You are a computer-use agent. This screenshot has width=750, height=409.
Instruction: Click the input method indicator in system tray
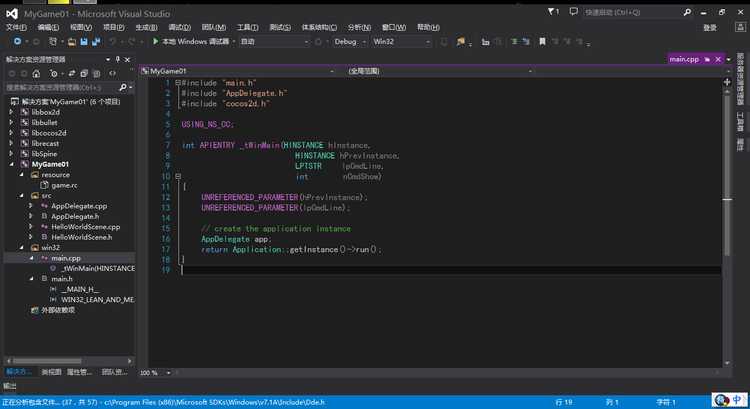[x=738, y=399]
